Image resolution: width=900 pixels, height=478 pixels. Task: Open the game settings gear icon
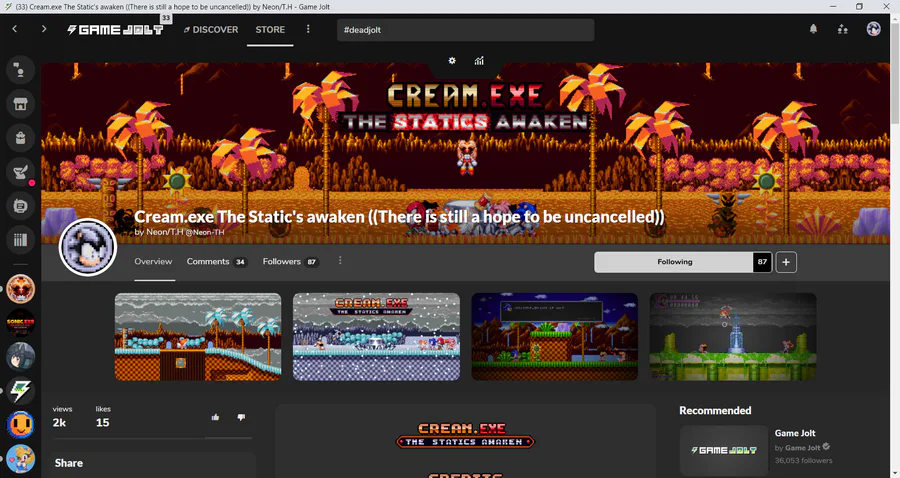pyautogui.click(x=452, y=61)
